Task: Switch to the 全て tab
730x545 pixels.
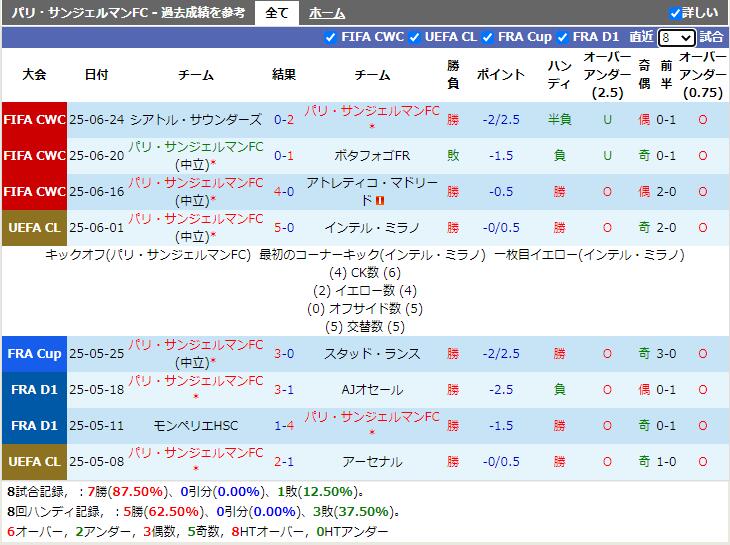Action: 277,13
